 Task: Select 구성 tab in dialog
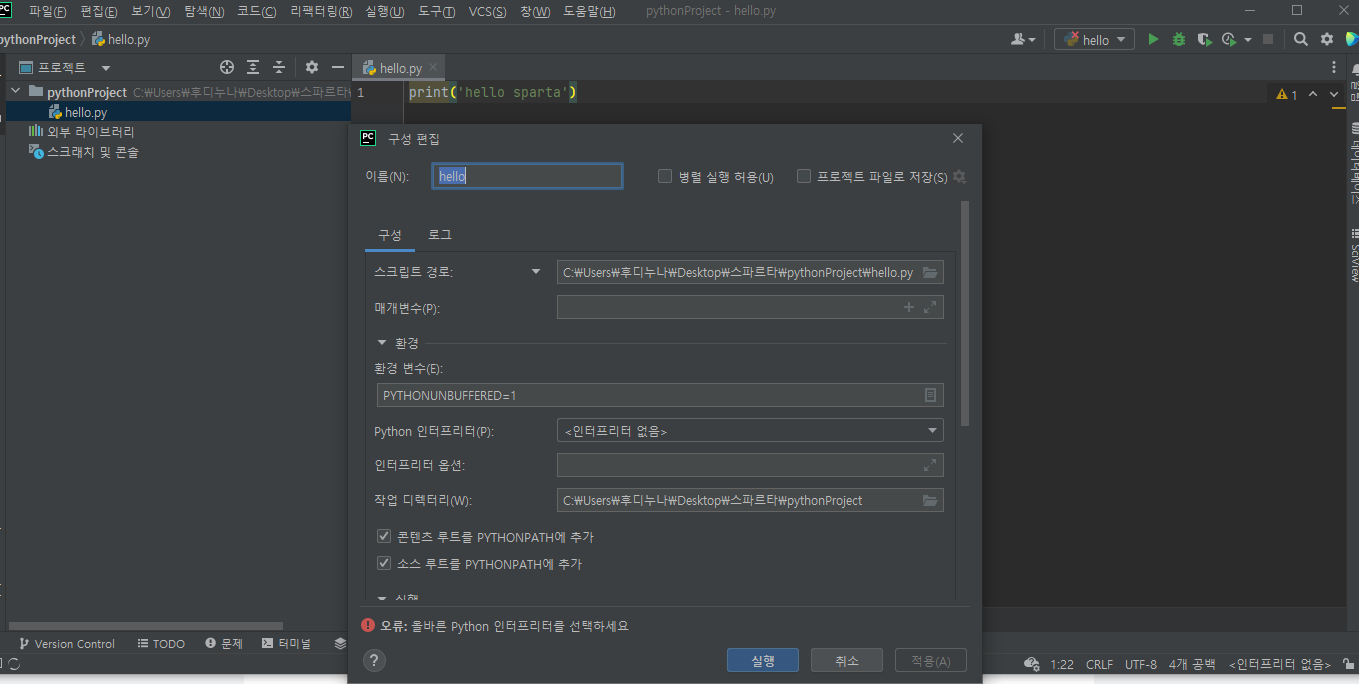pyautogui.click(x=389, y=235)
